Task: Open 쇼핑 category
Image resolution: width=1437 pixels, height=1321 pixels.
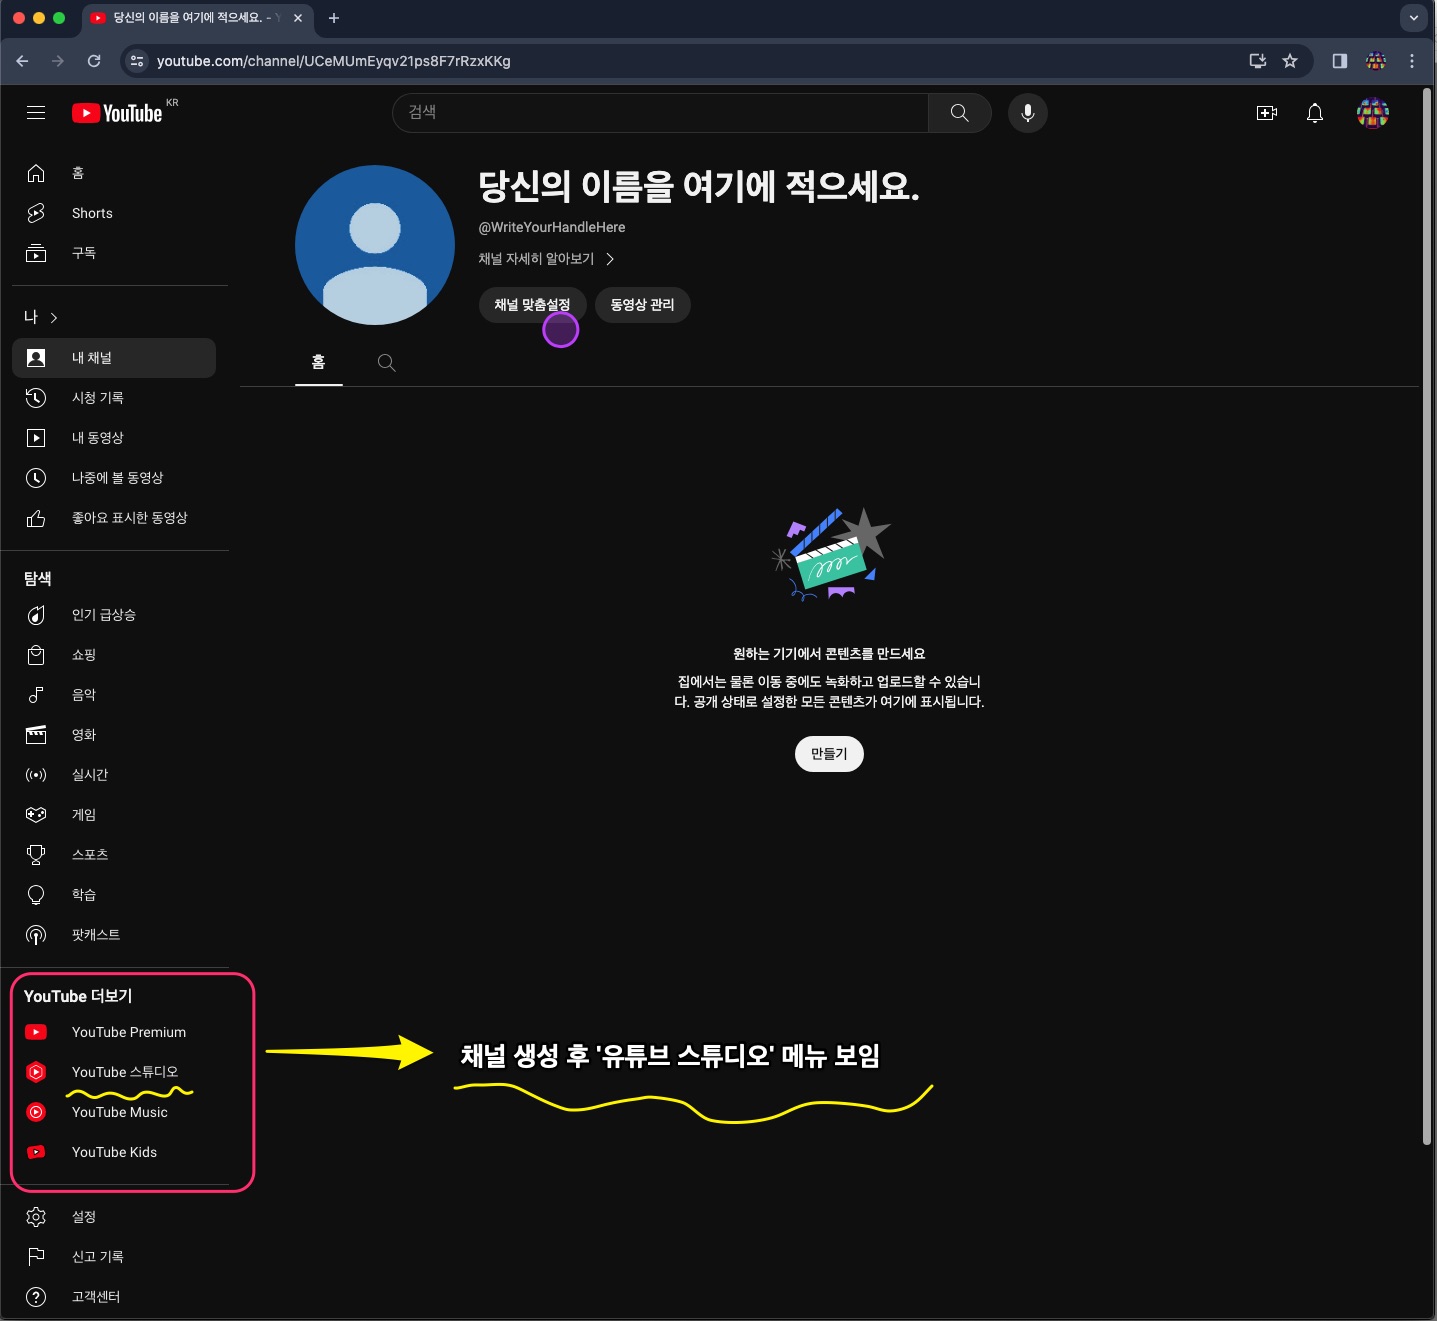Action: click(114, 655)
